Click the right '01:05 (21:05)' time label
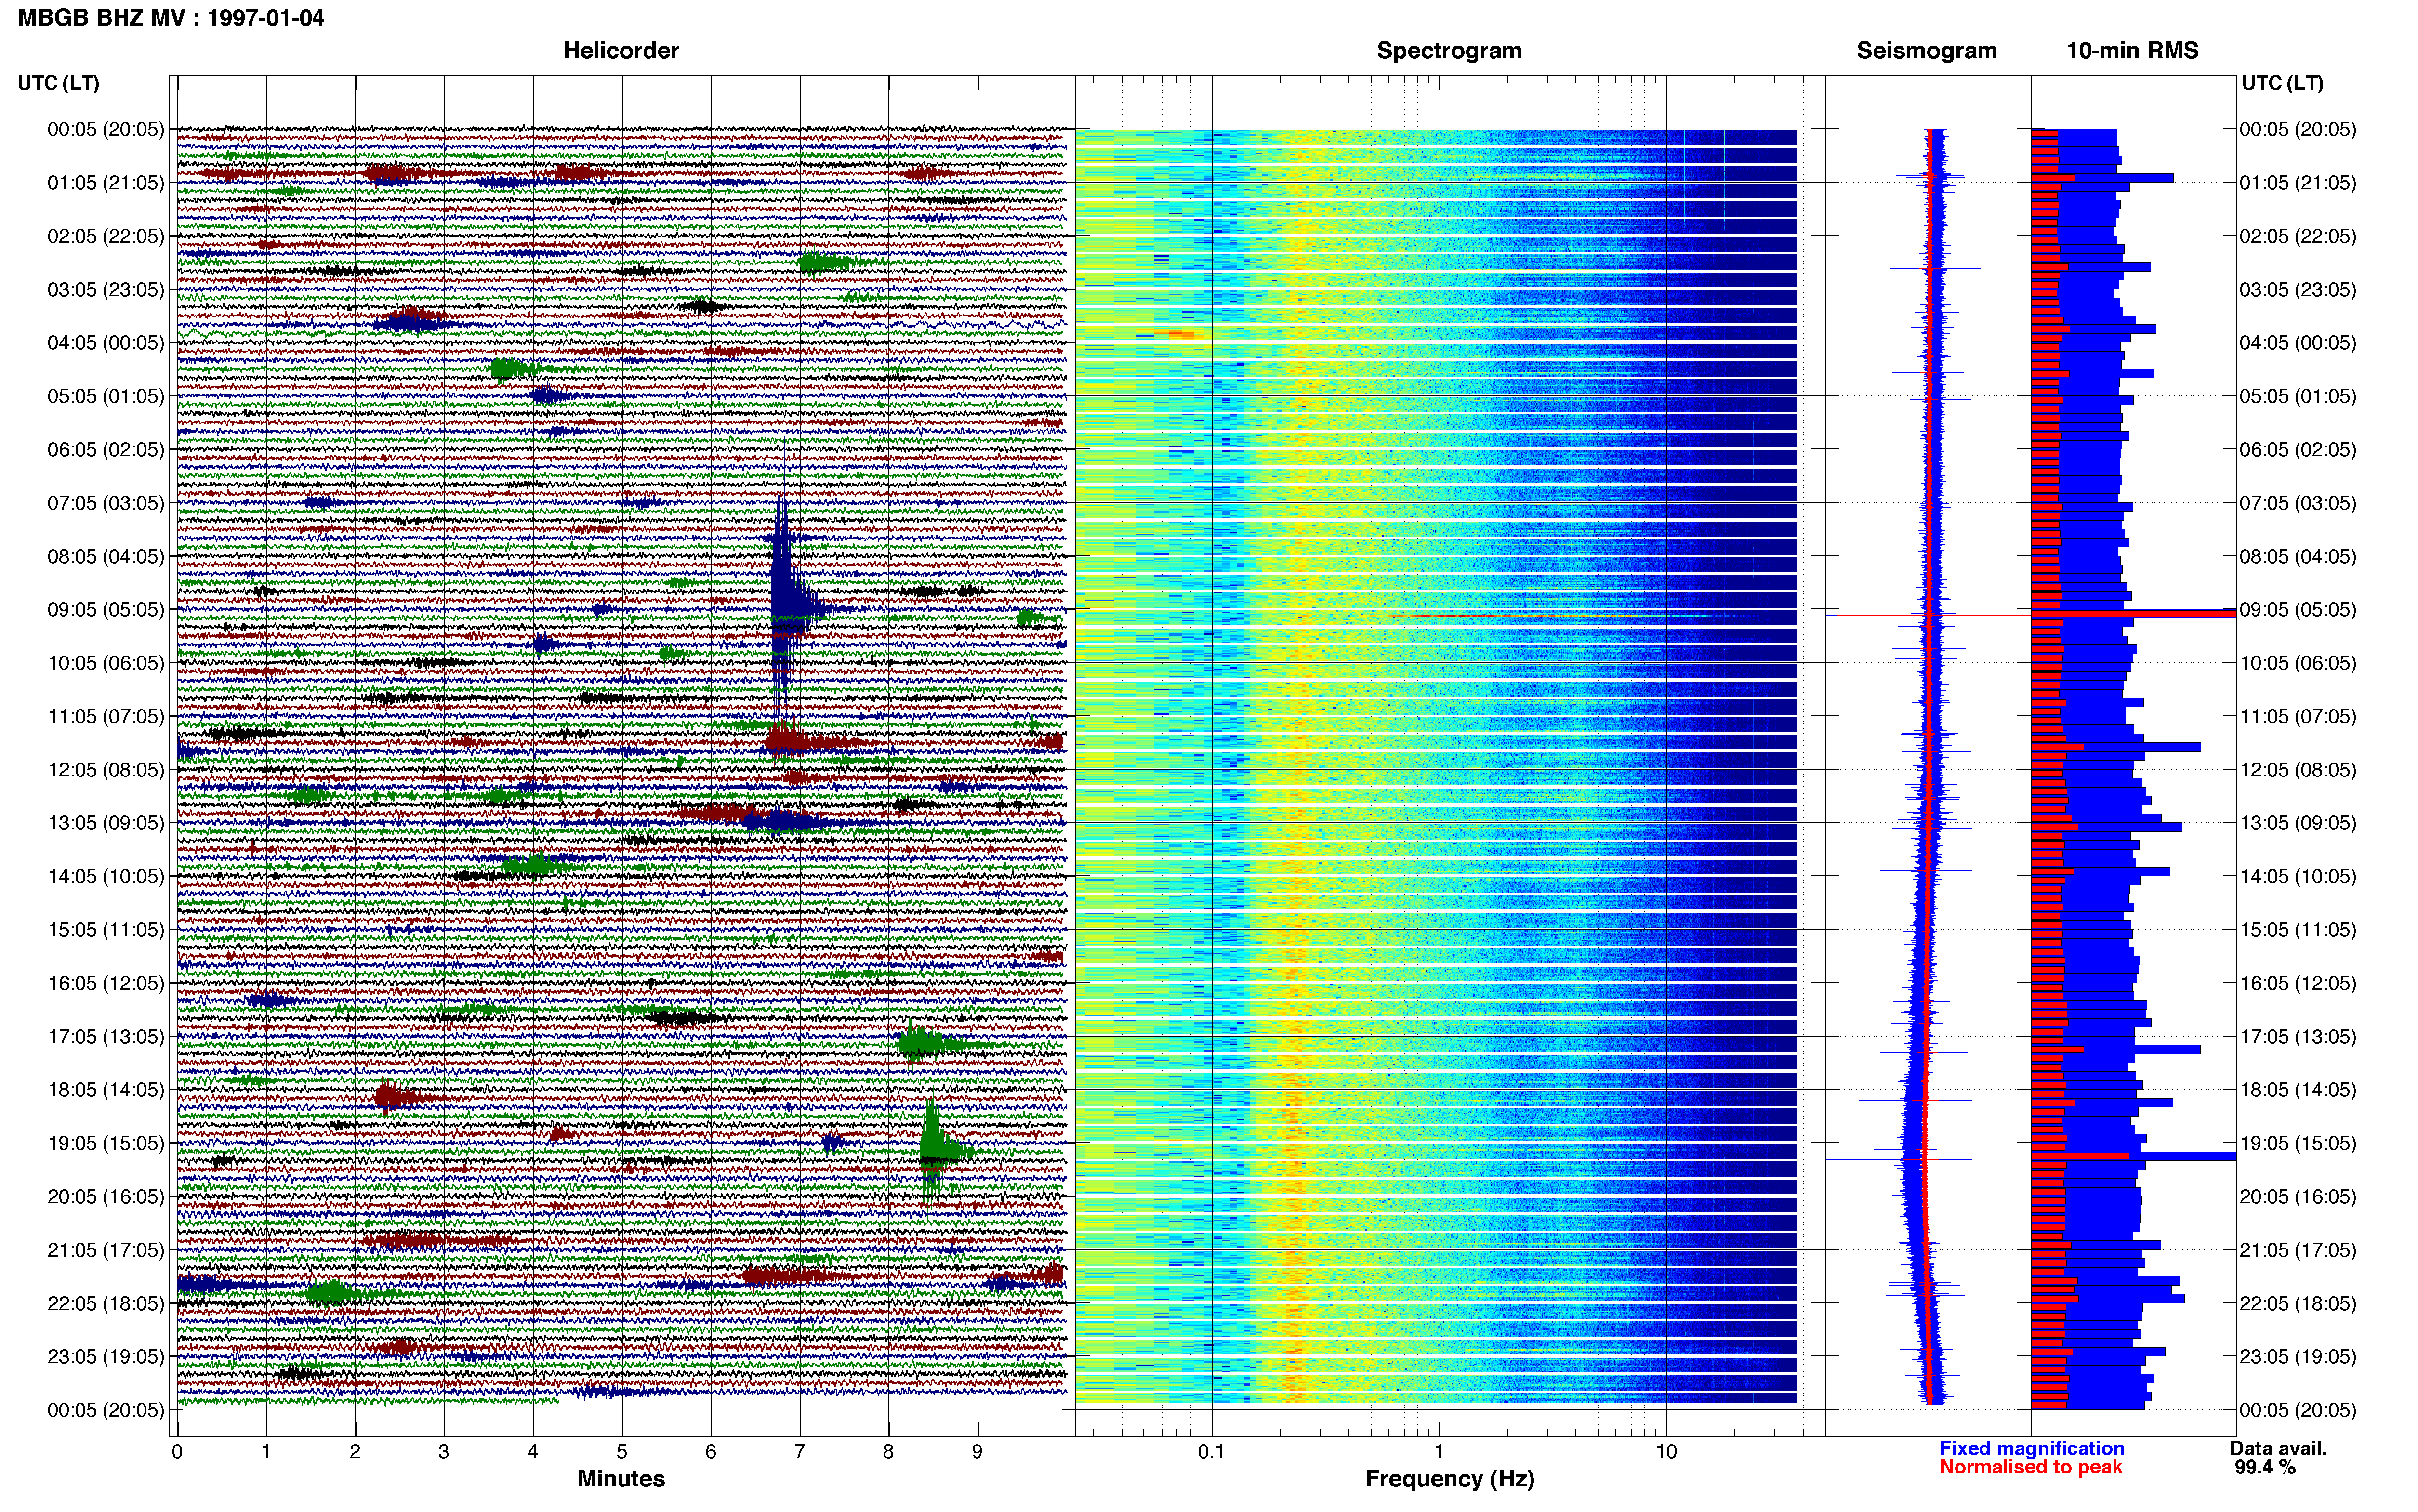Viewport: 2418px width, 1512px height. 2298,183
